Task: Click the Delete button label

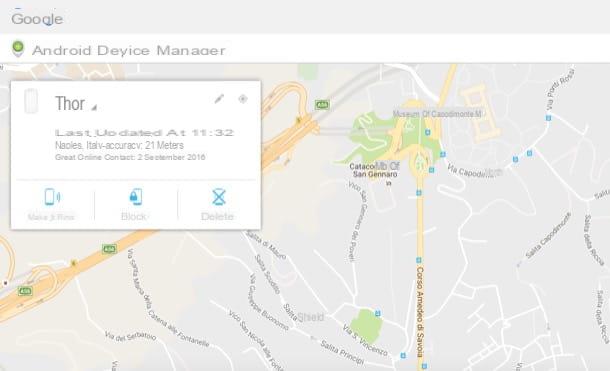Action: 217,217
